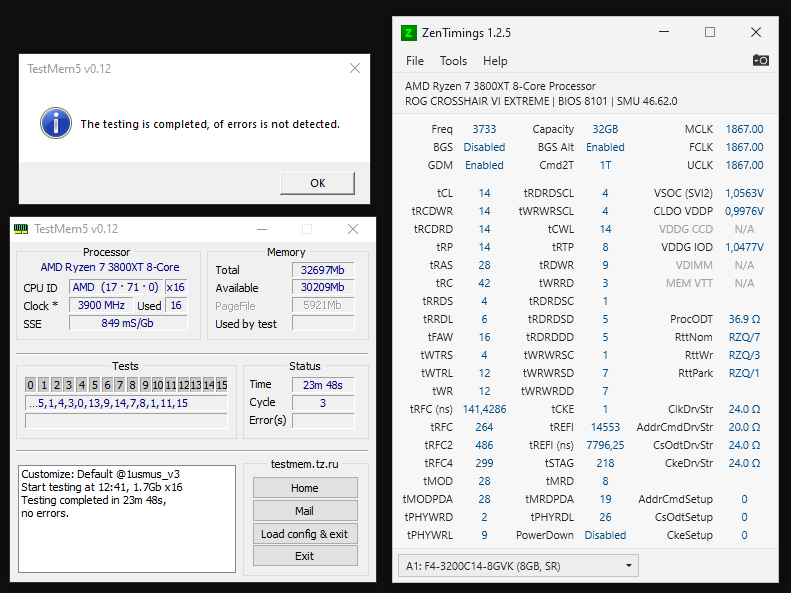This screenshot has height=593, width=791.
Task: Click the AddrCmdDrvStr value 20.0 Ω
Action: 744,428
